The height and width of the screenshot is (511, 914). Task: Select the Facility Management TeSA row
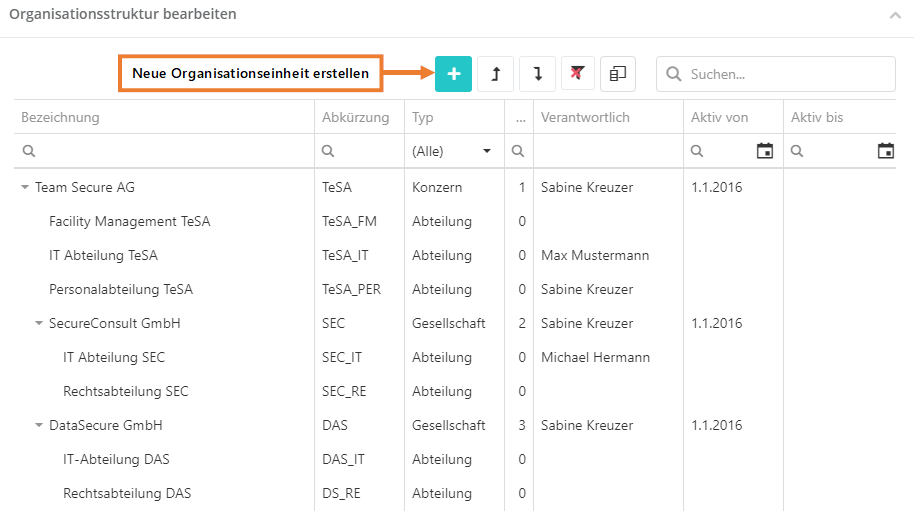tap(129, 221)
